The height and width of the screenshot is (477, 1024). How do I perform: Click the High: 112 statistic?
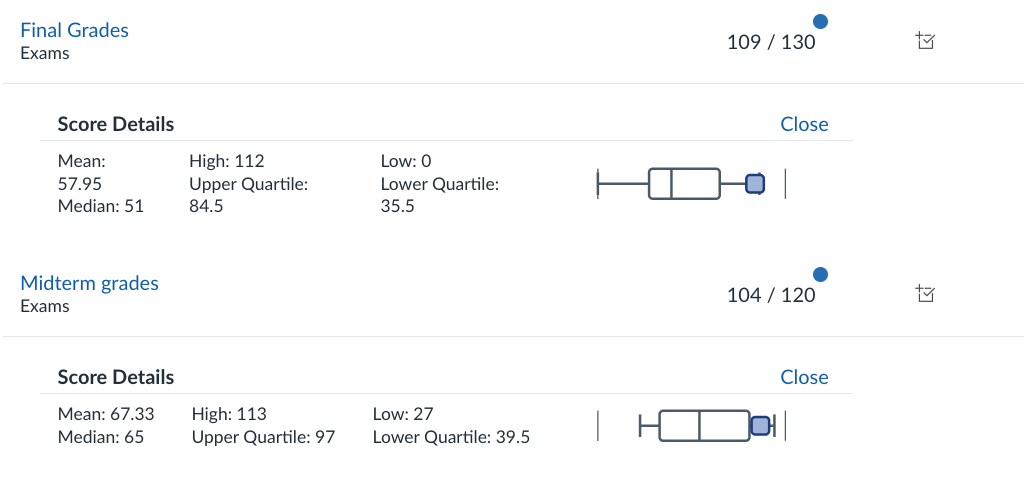point(226,161)
